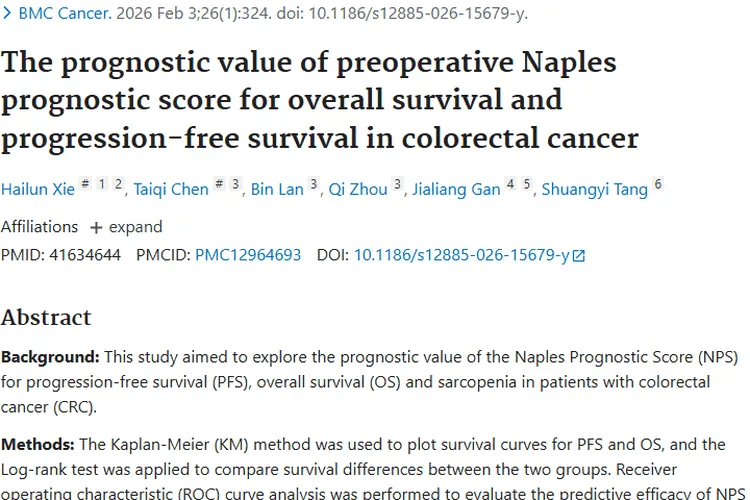This screenshot has width=750, height=500.
Task: Click affiliation superscript 6 after Shuangyi Tang
Action: pyautogui.click(x=657, y=184)
